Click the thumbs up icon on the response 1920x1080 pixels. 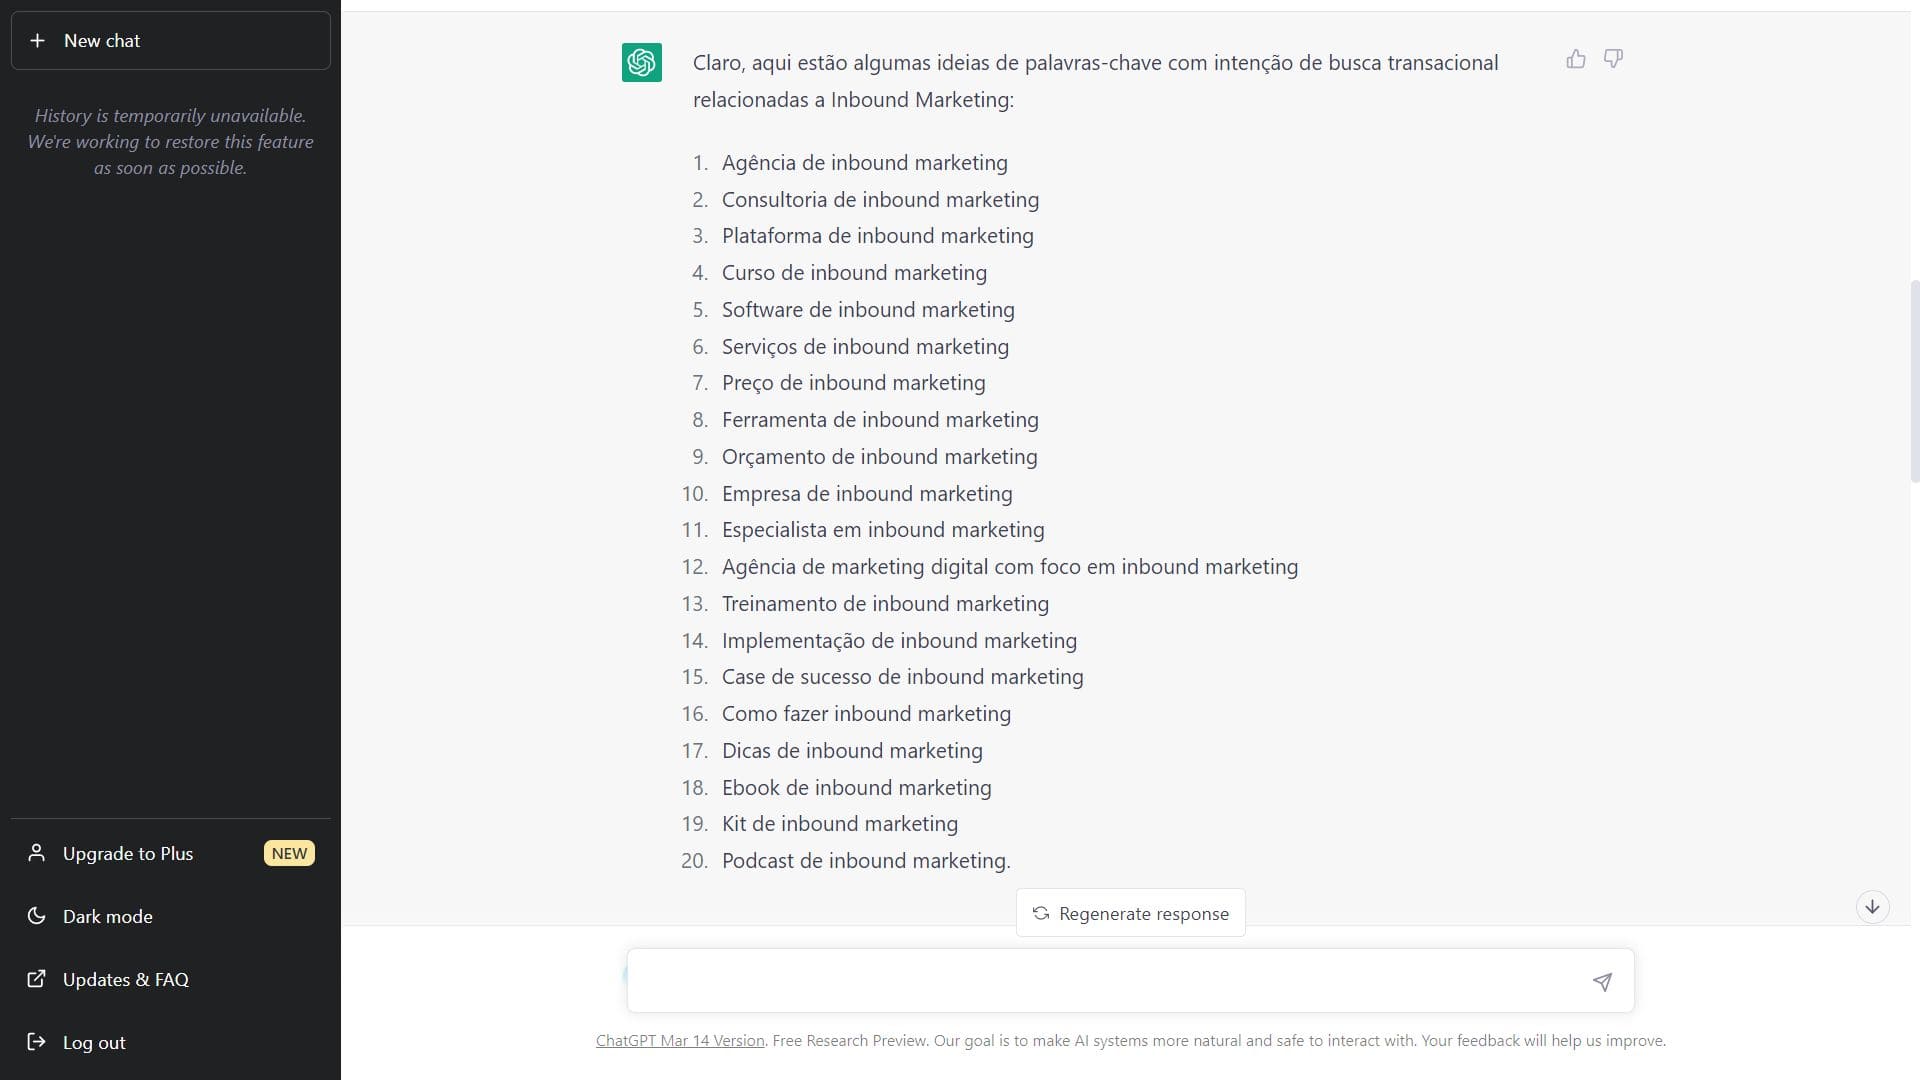[1576, 59]
